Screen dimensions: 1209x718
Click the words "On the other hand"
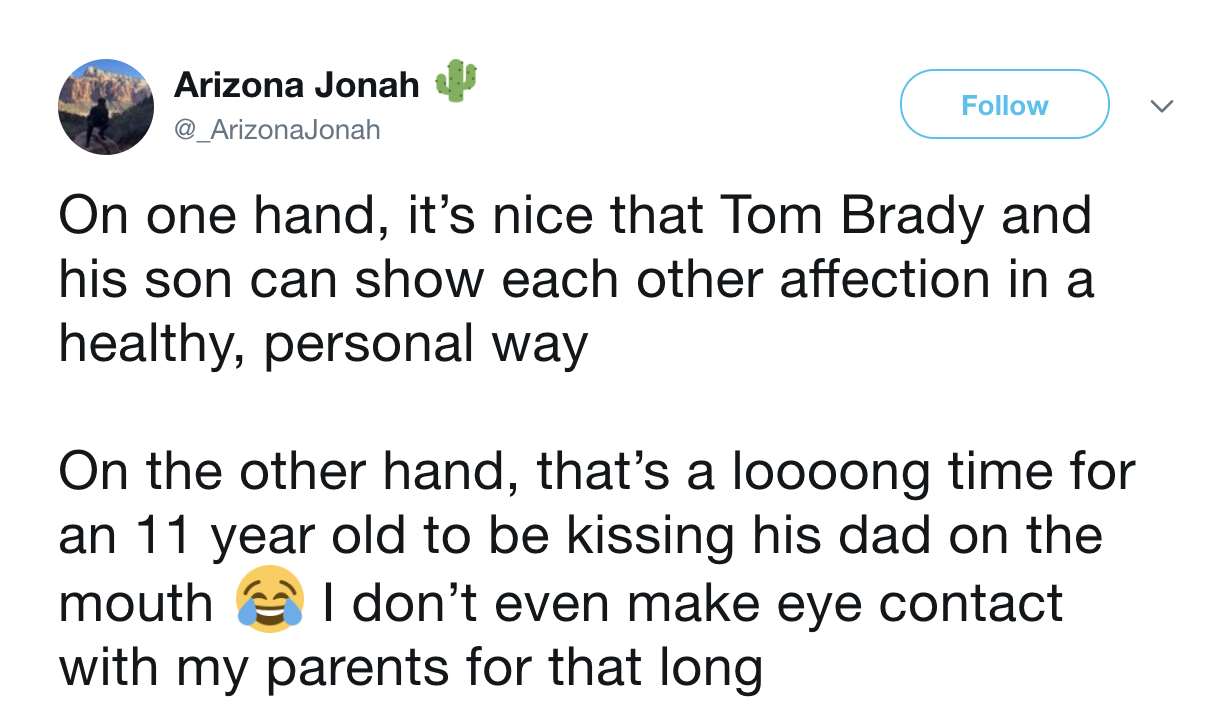tap(287, 473)
